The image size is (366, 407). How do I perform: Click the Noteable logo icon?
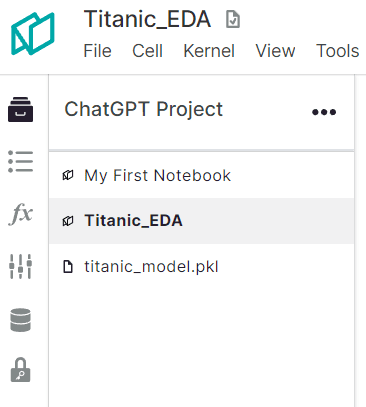point(33,33)
